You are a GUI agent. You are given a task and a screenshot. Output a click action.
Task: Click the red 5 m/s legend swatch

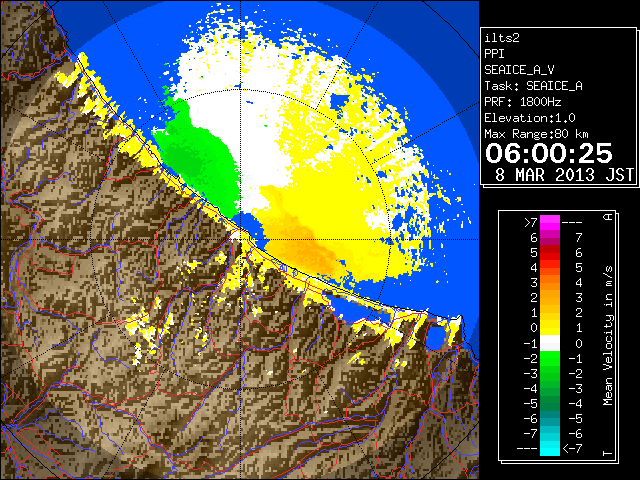pyautogui.click(x=550, y=253)
